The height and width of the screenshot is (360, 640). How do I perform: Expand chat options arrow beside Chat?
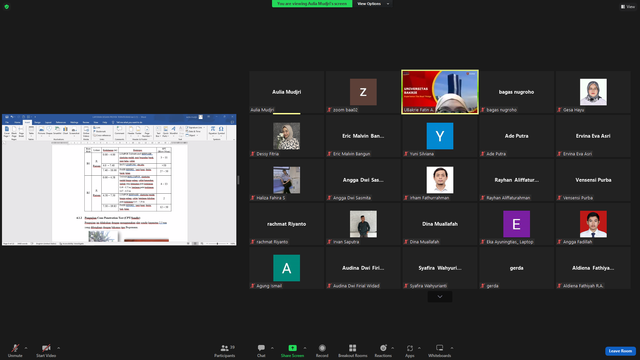point(272,348)
